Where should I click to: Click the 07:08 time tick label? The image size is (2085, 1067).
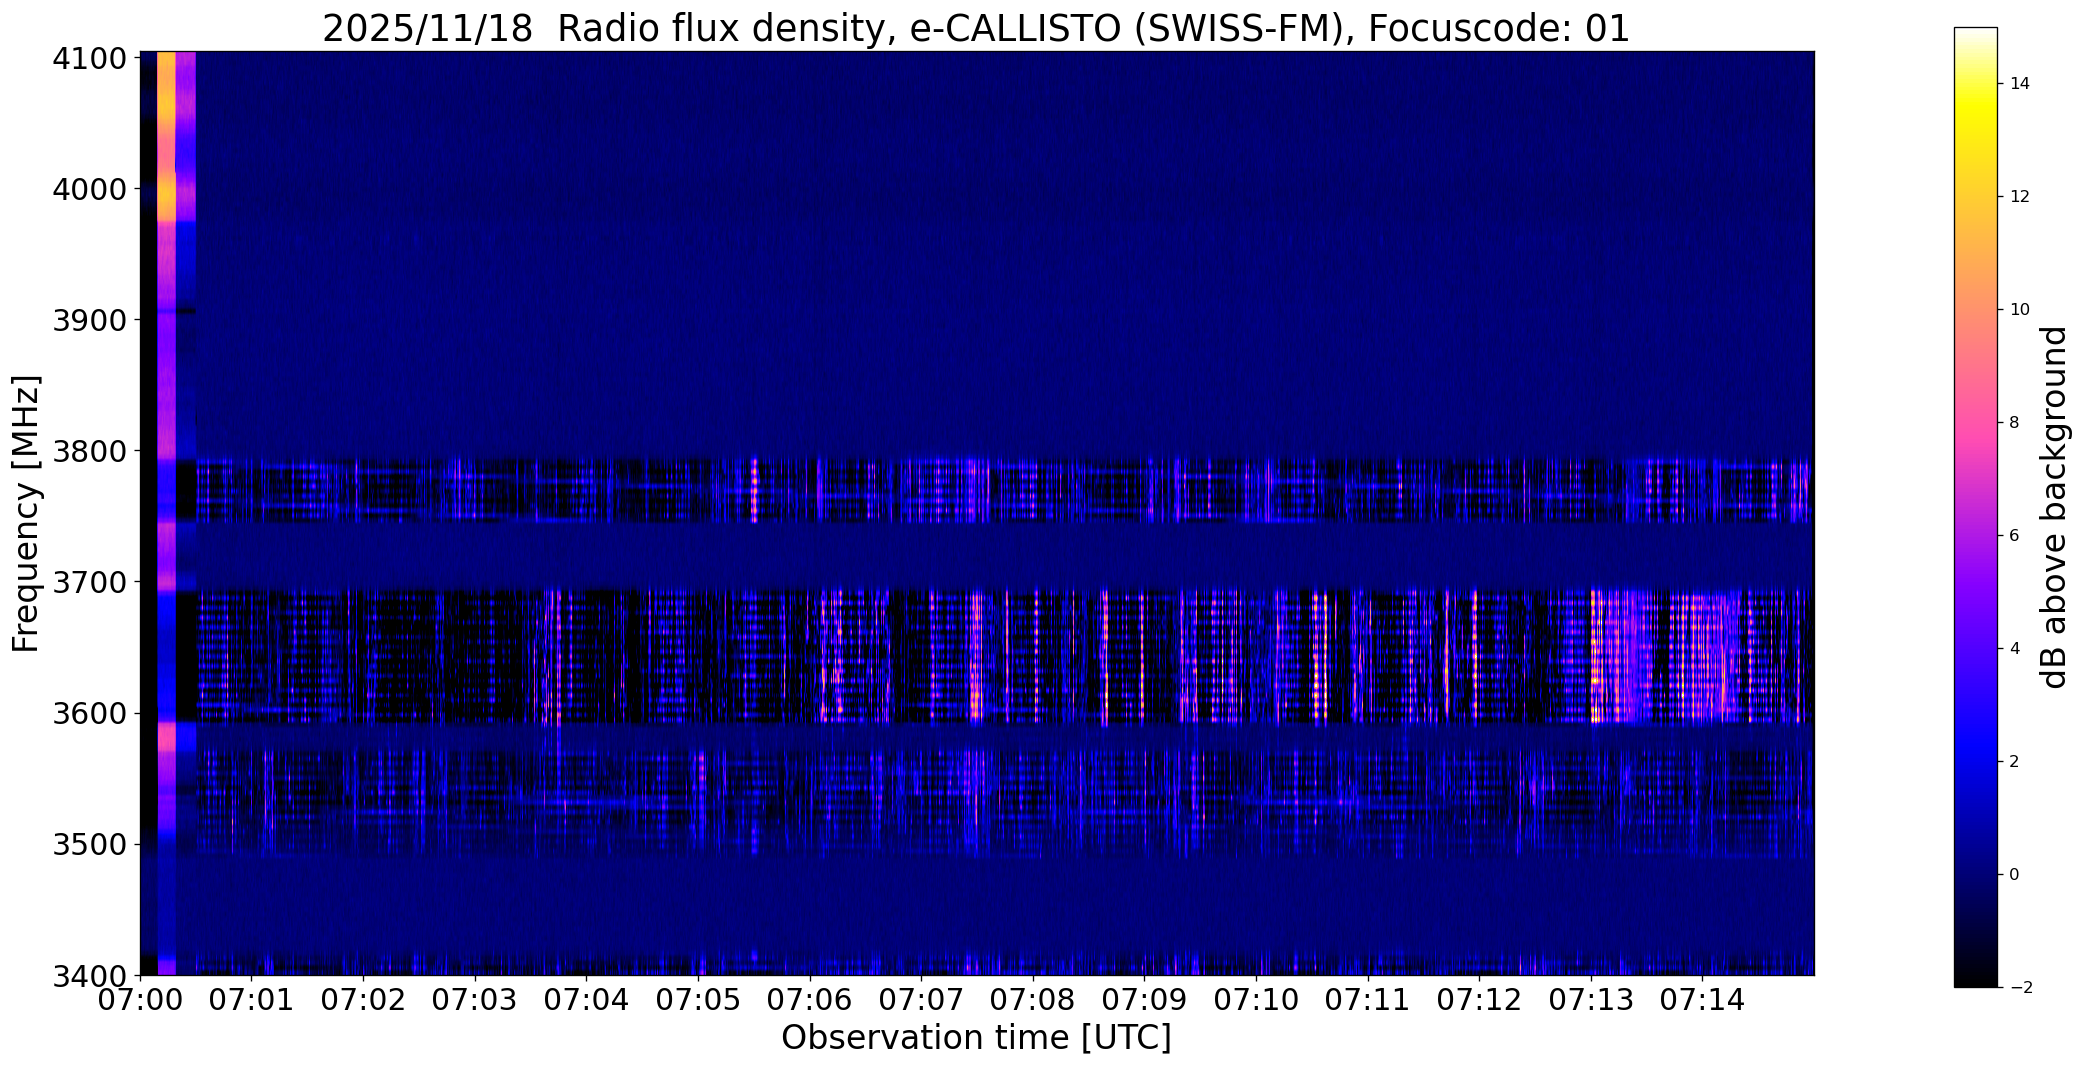pos(1033,1000)
